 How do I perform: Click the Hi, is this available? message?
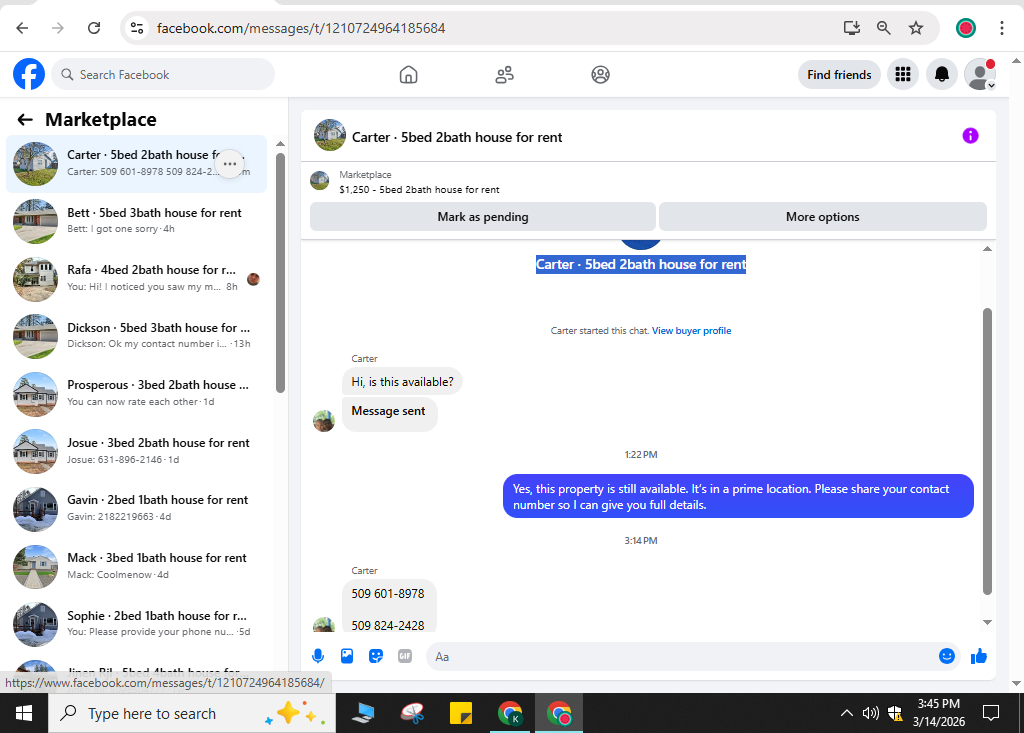tap(402, 382)
